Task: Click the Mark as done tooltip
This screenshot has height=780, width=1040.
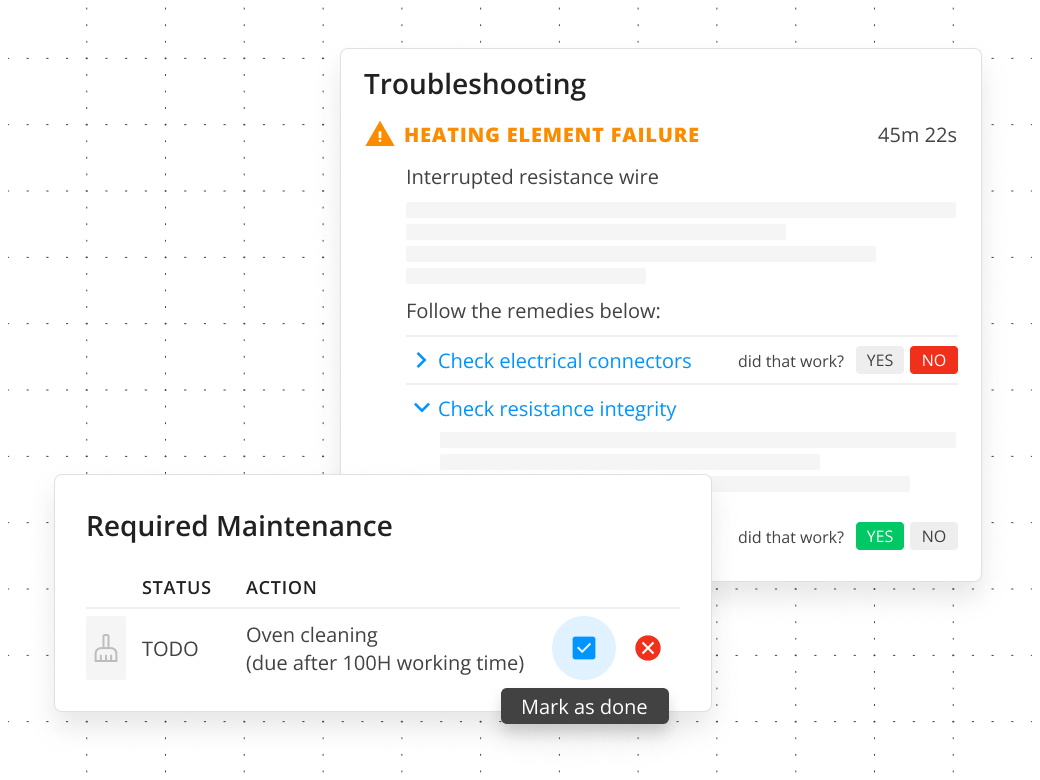Action: point(584,706)
